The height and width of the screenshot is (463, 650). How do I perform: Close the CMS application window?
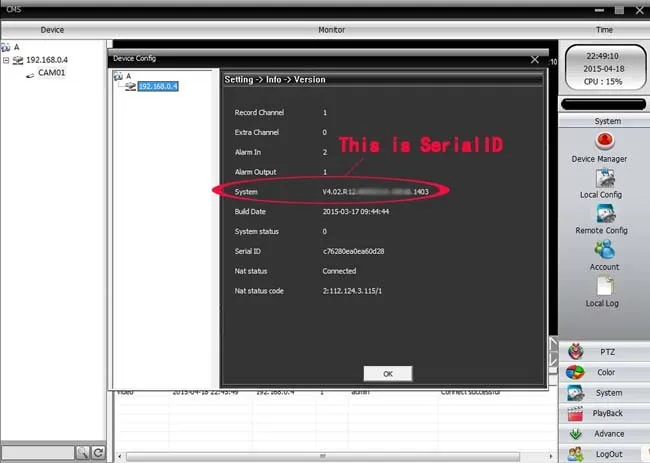(640, 10)
